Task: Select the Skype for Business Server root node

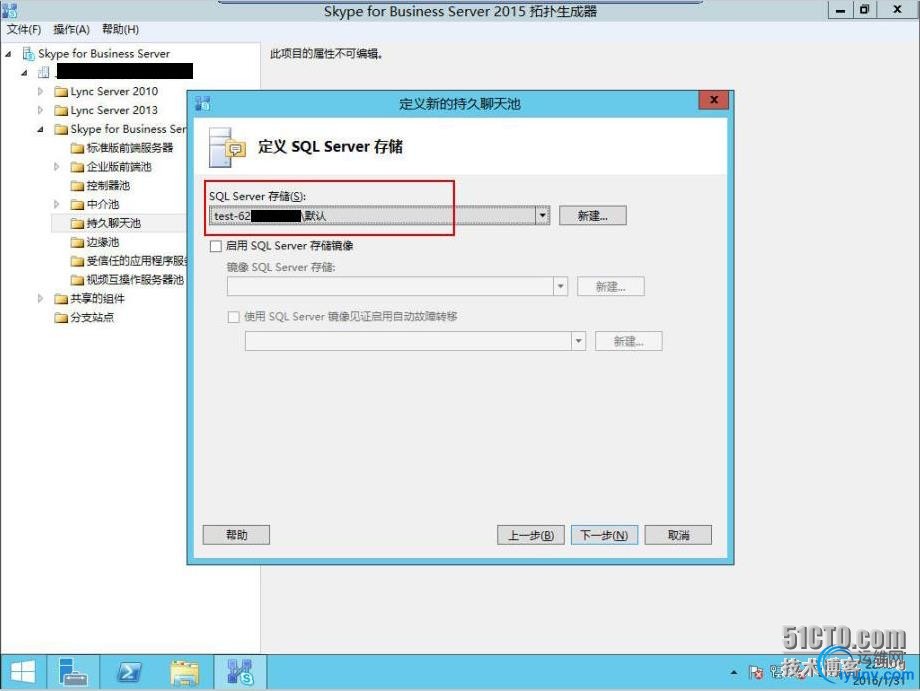Action: [104, 53]
